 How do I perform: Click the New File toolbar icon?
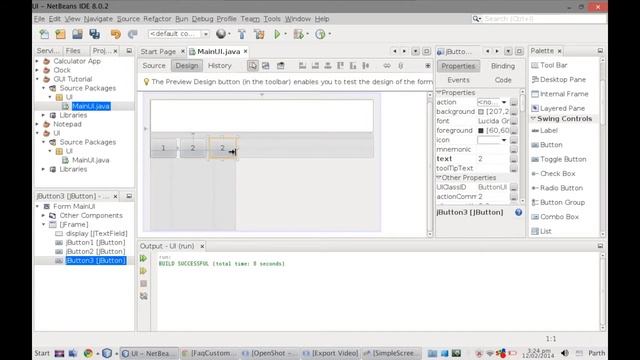(44, 34)
